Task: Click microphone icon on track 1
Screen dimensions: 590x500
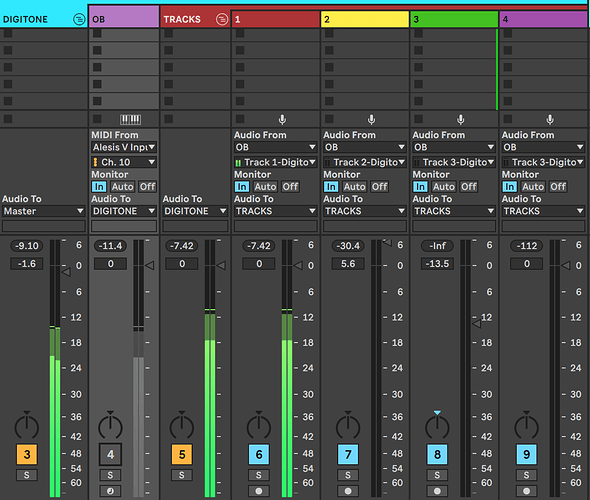Action: pyautogui.click(x=282, y=120)
